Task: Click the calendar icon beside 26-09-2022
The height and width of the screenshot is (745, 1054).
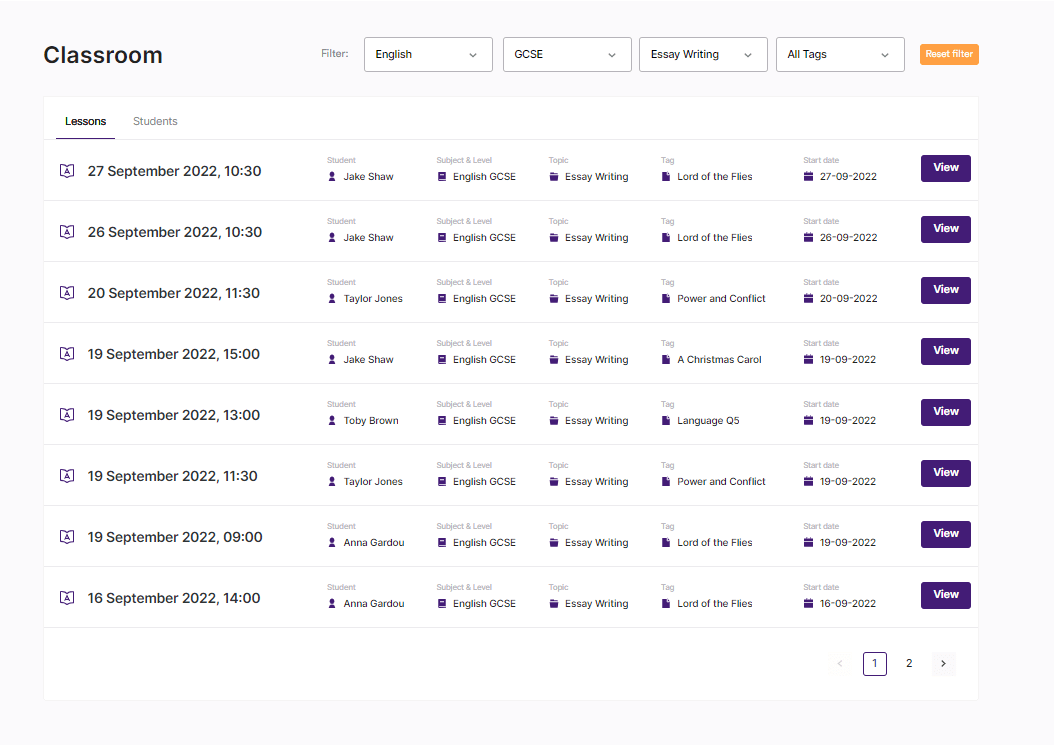Action: [809, 238]
